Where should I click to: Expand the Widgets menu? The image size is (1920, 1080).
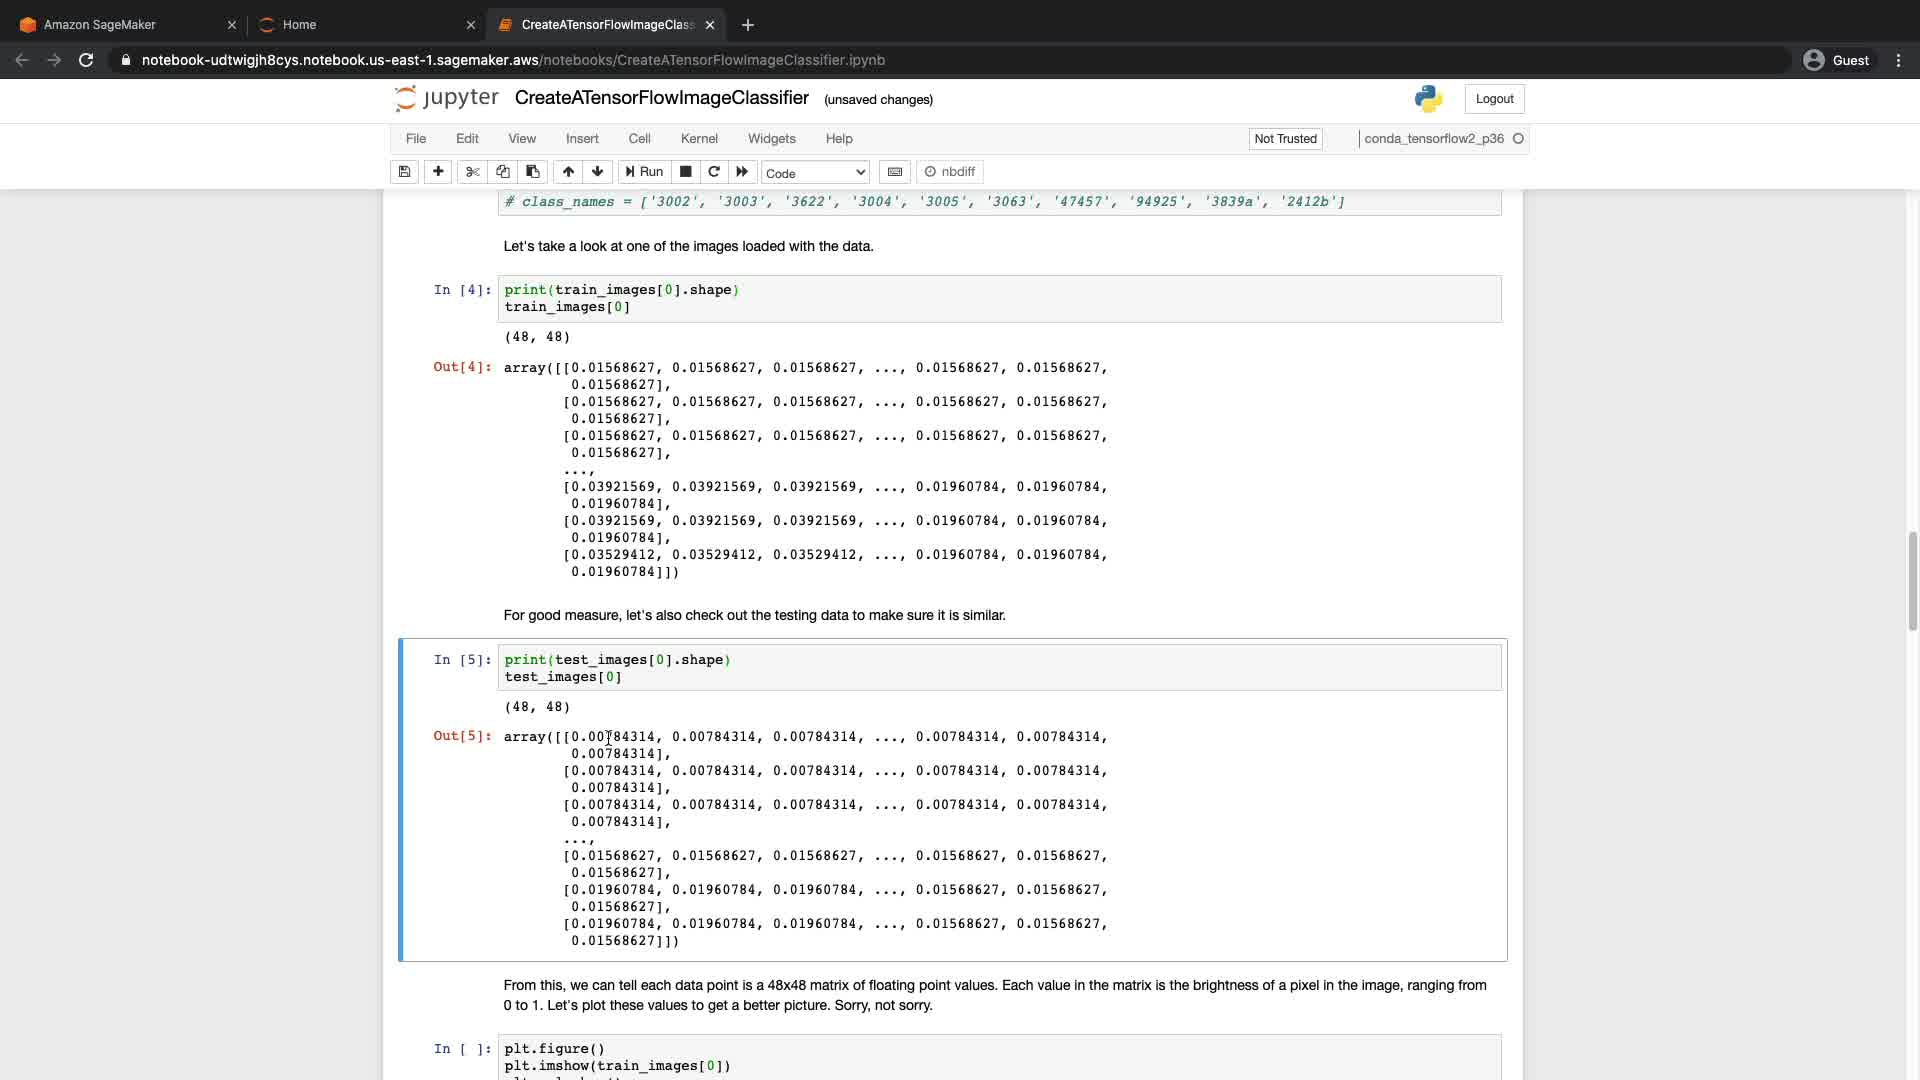771,139
